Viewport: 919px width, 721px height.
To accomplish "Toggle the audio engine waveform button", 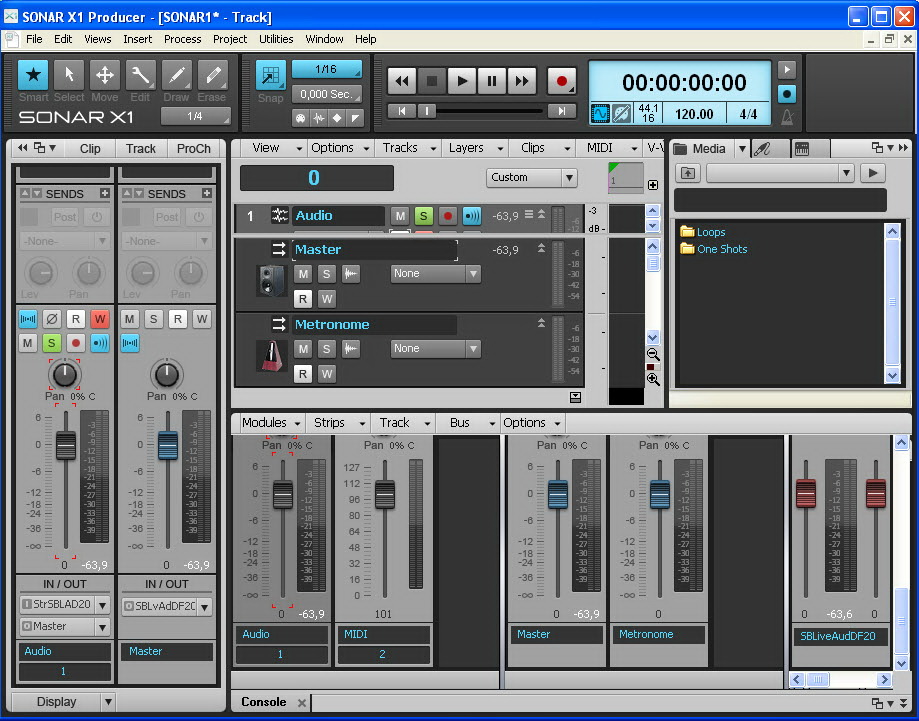I will coord(600,113).
